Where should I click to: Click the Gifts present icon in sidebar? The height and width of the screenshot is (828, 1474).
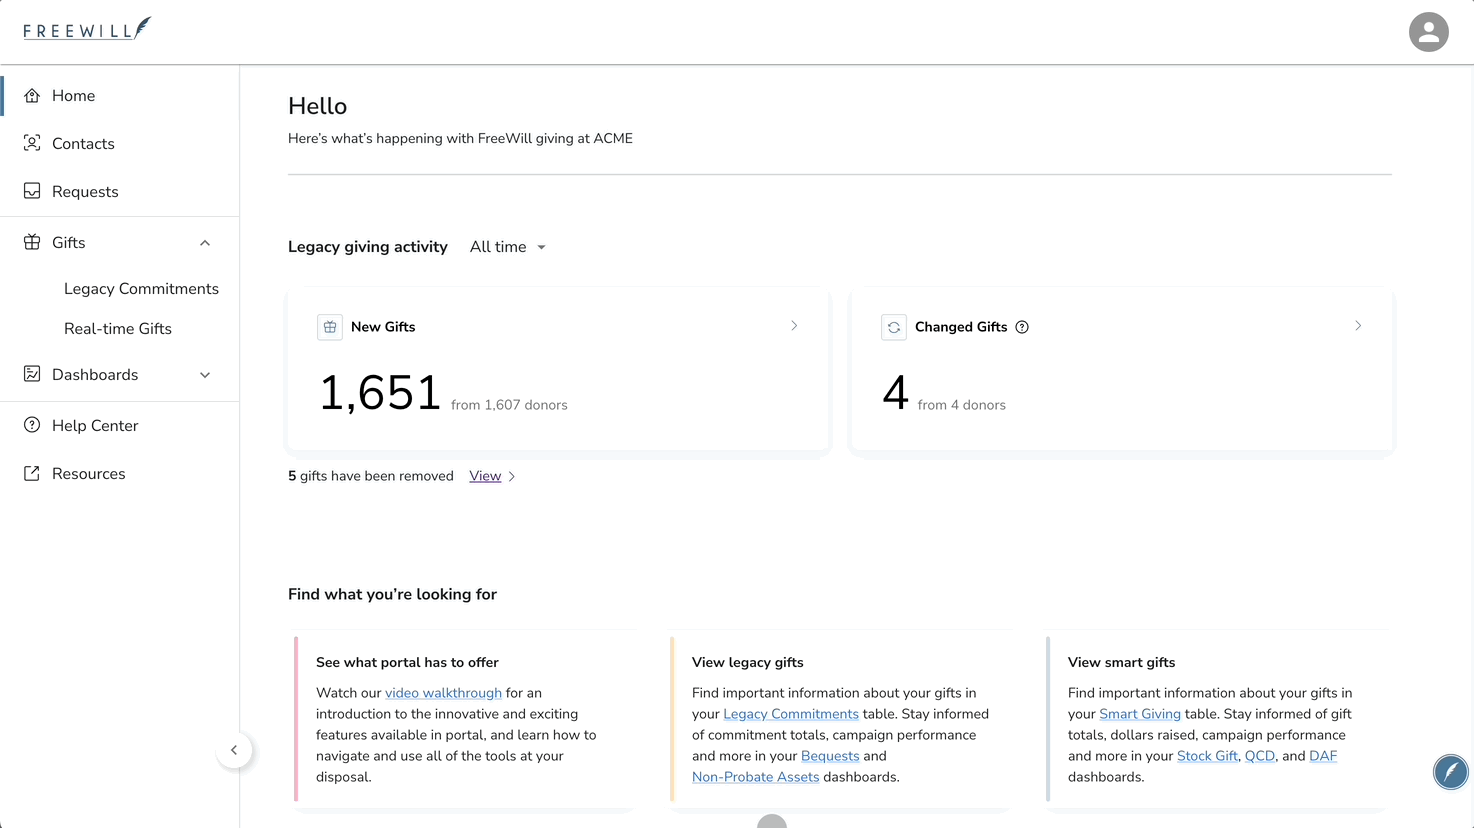click(x=32, y=242)
